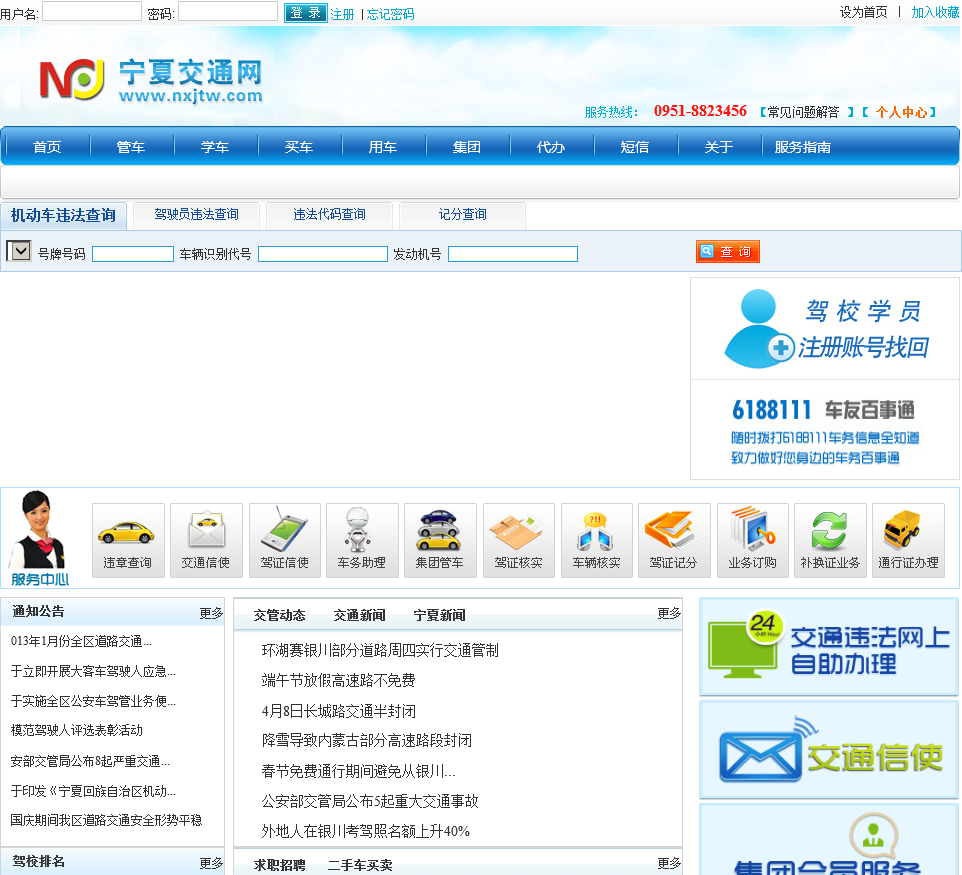The image size is (962, 875).
Task: Switch to the 驾驶员违法查询 tab
Action: pos(196,215)
